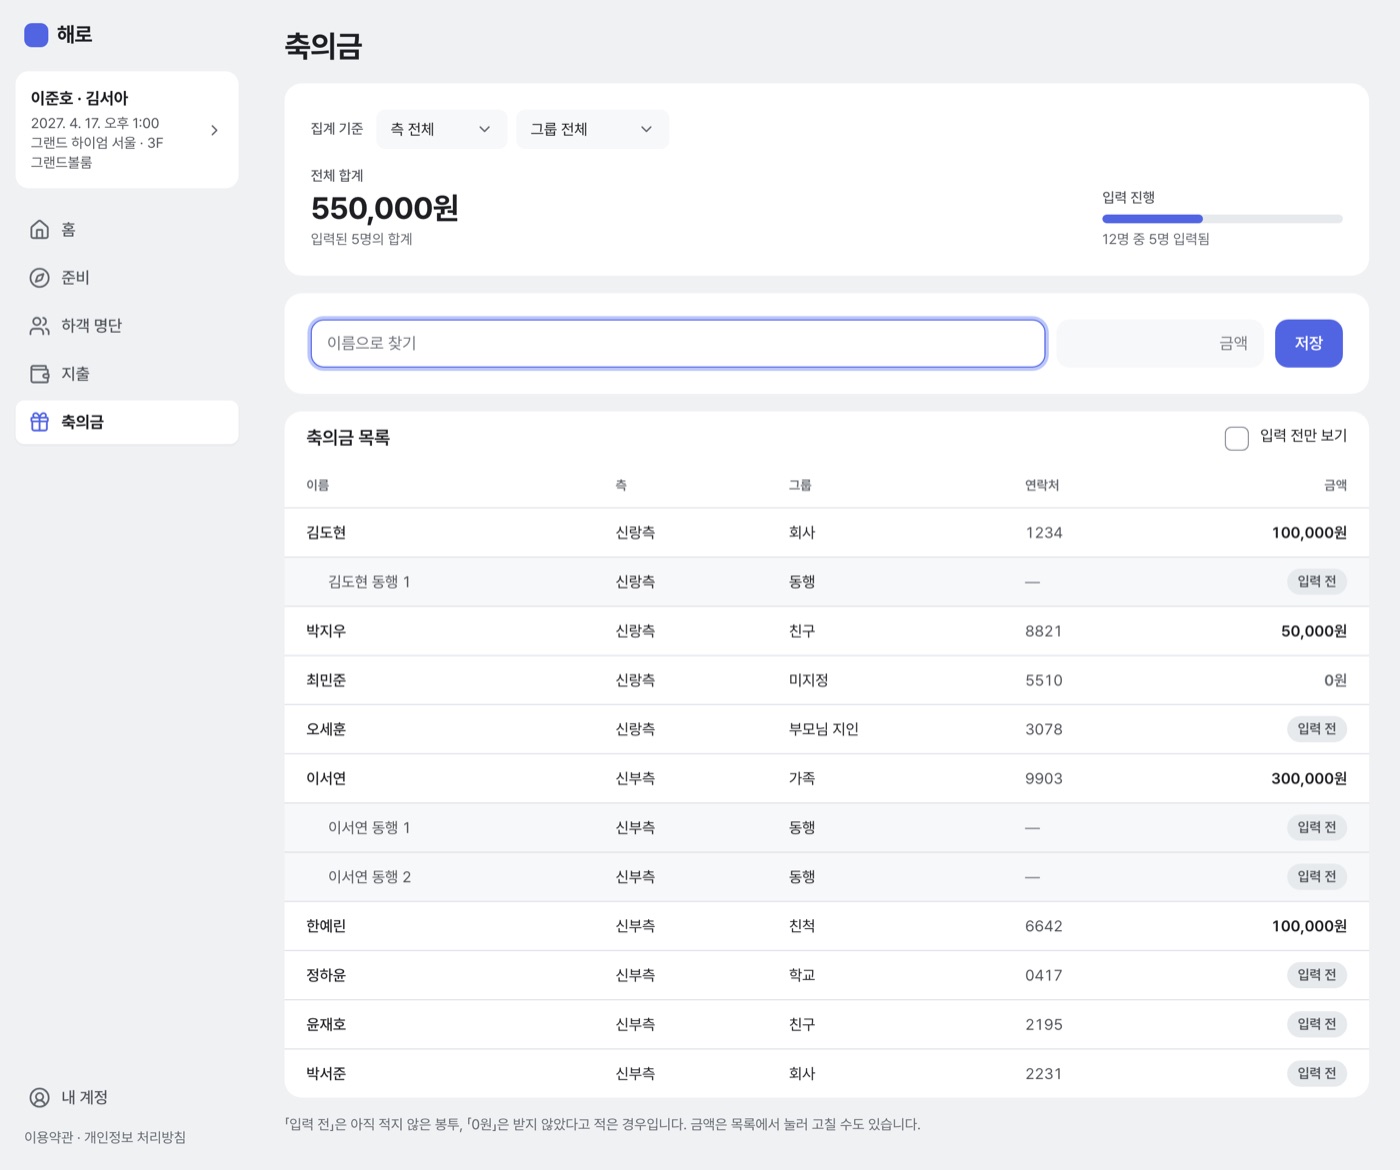This screenshot has width=1400, height=1170.
Task: Select the 윤재호 name cell
Action: (326, 1024)
